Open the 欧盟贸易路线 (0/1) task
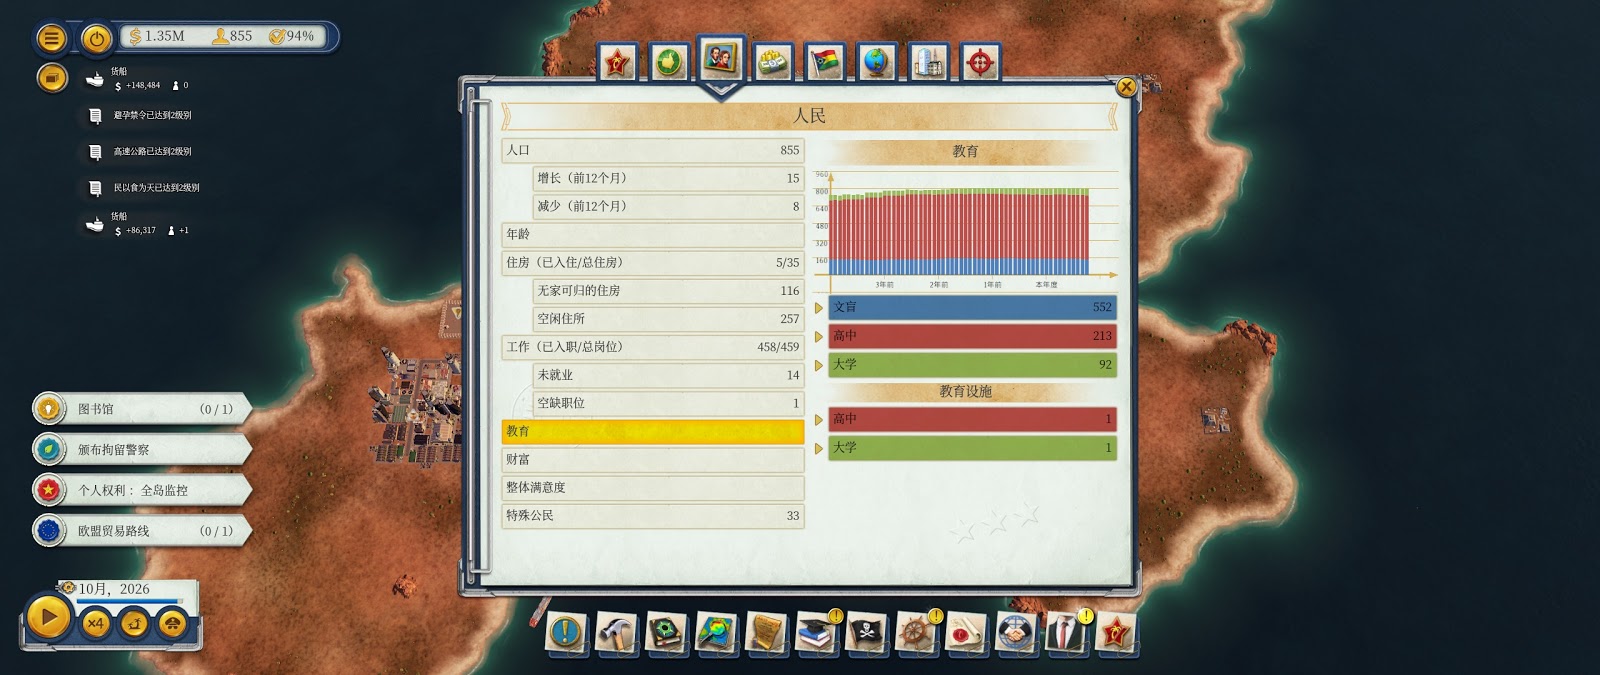 tap(141, 531)
